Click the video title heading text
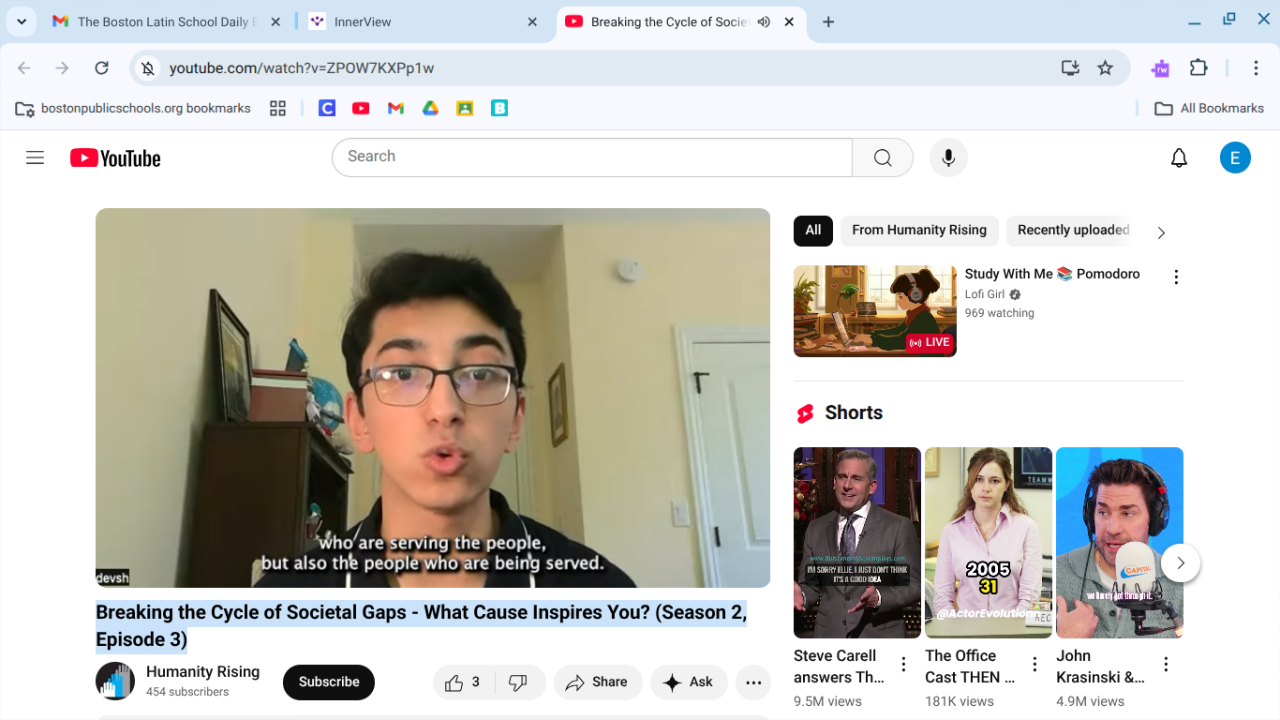 (x=421, y=626)
